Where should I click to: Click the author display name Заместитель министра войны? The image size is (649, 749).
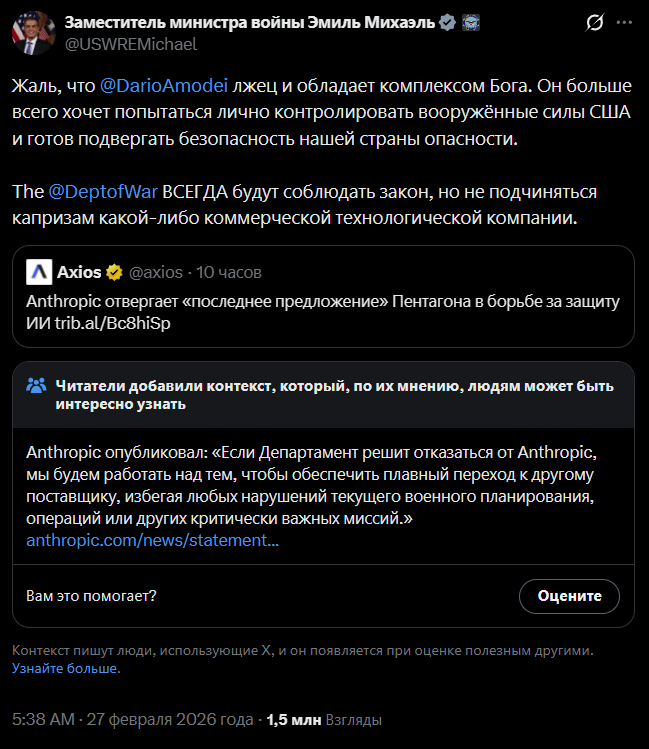(250, 23)
